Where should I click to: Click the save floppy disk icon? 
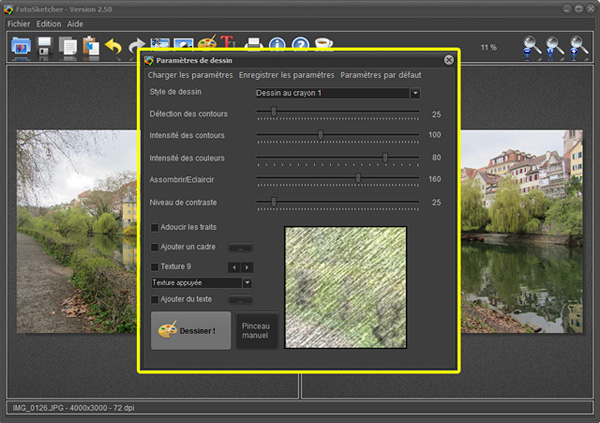(x=45, y=46)
